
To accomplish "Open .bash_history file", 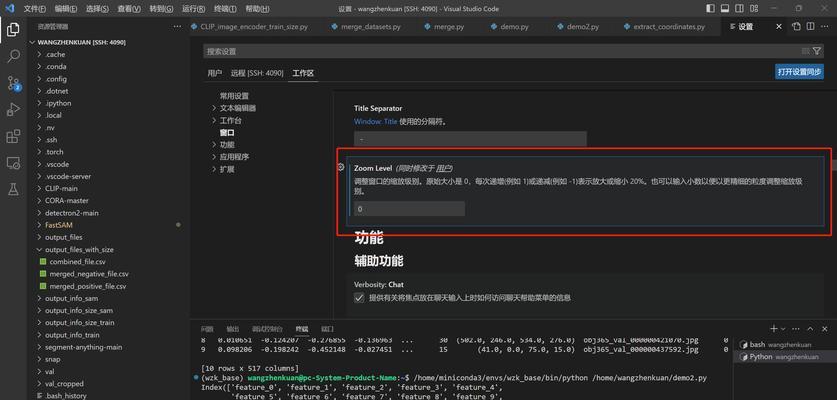I will [66, 396].
